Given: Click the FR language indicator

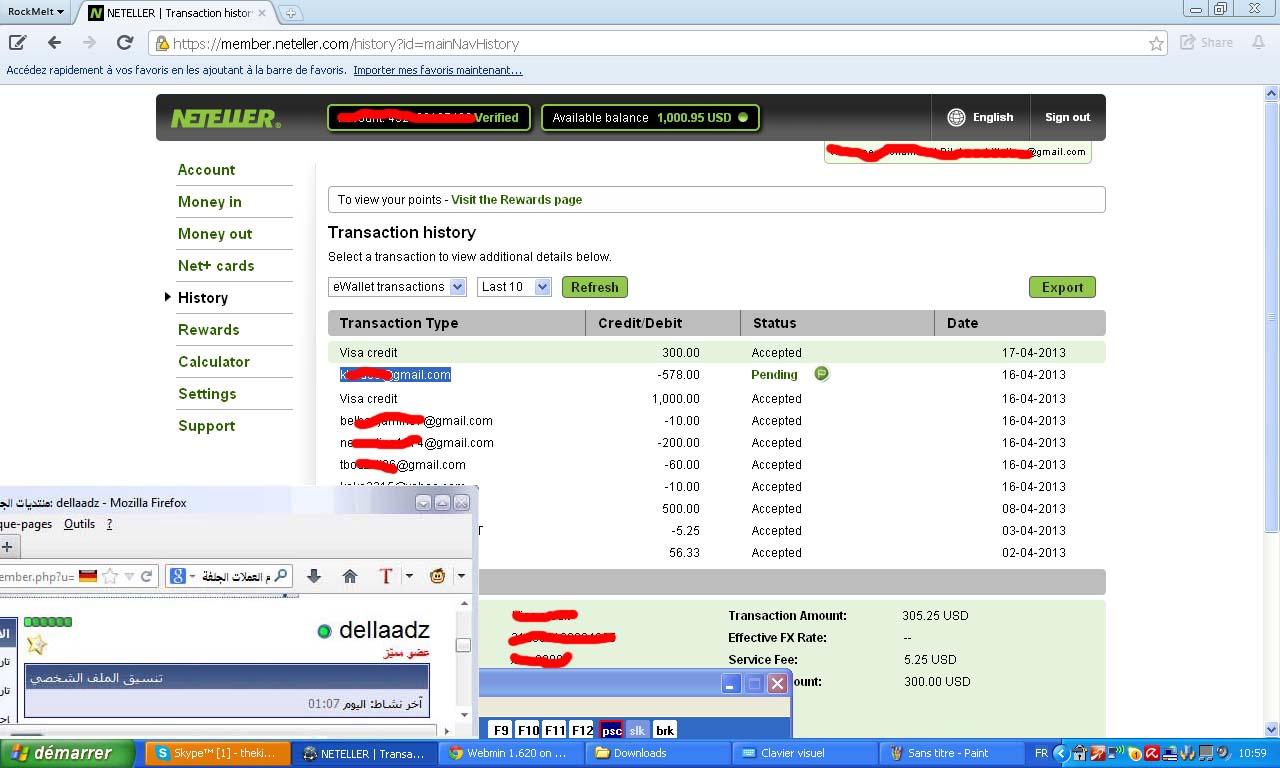Looking at the screenshot, I should 1041,753.
